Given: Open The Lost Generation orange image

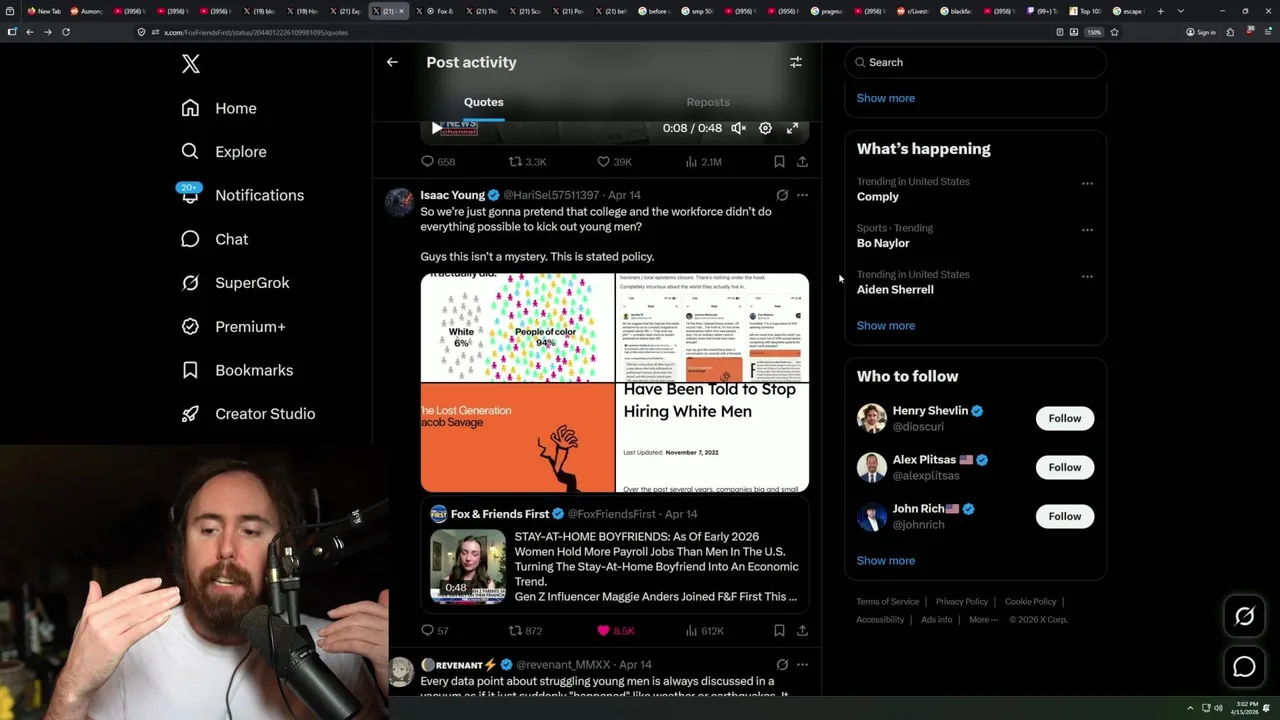Looking at the screenshot, I should point(517,438).
